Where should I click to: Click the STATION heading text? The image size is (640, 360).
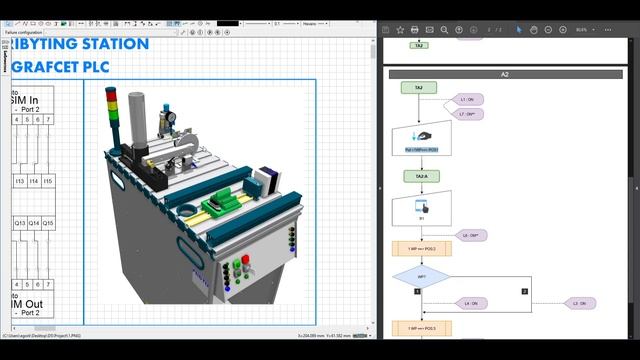[x=116, y=44]
